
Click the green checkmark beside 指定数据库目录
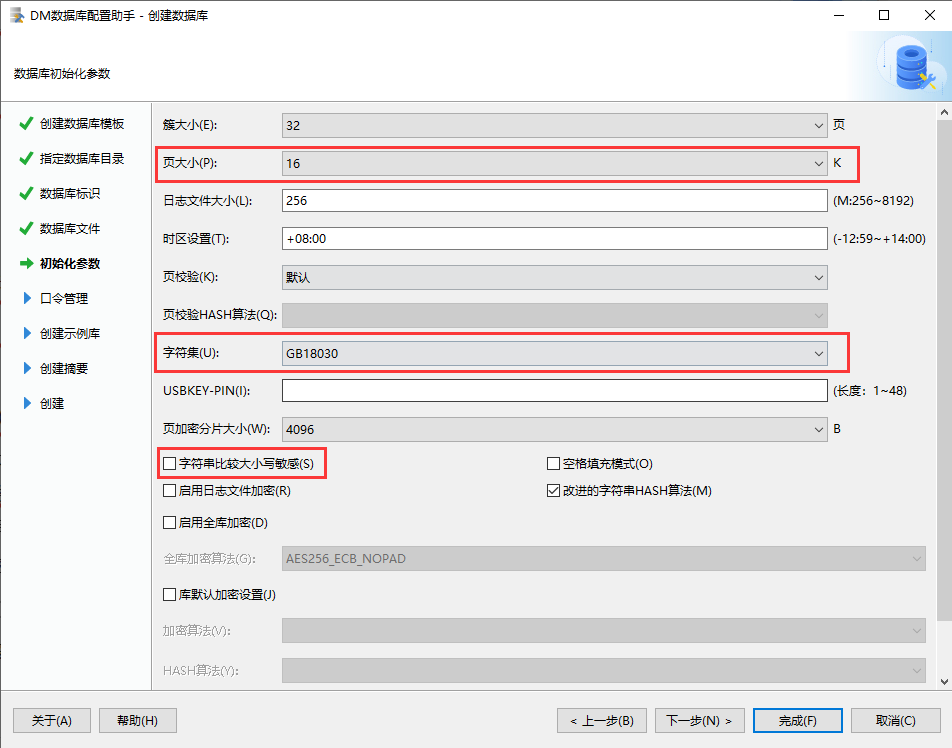coord(26,158)
